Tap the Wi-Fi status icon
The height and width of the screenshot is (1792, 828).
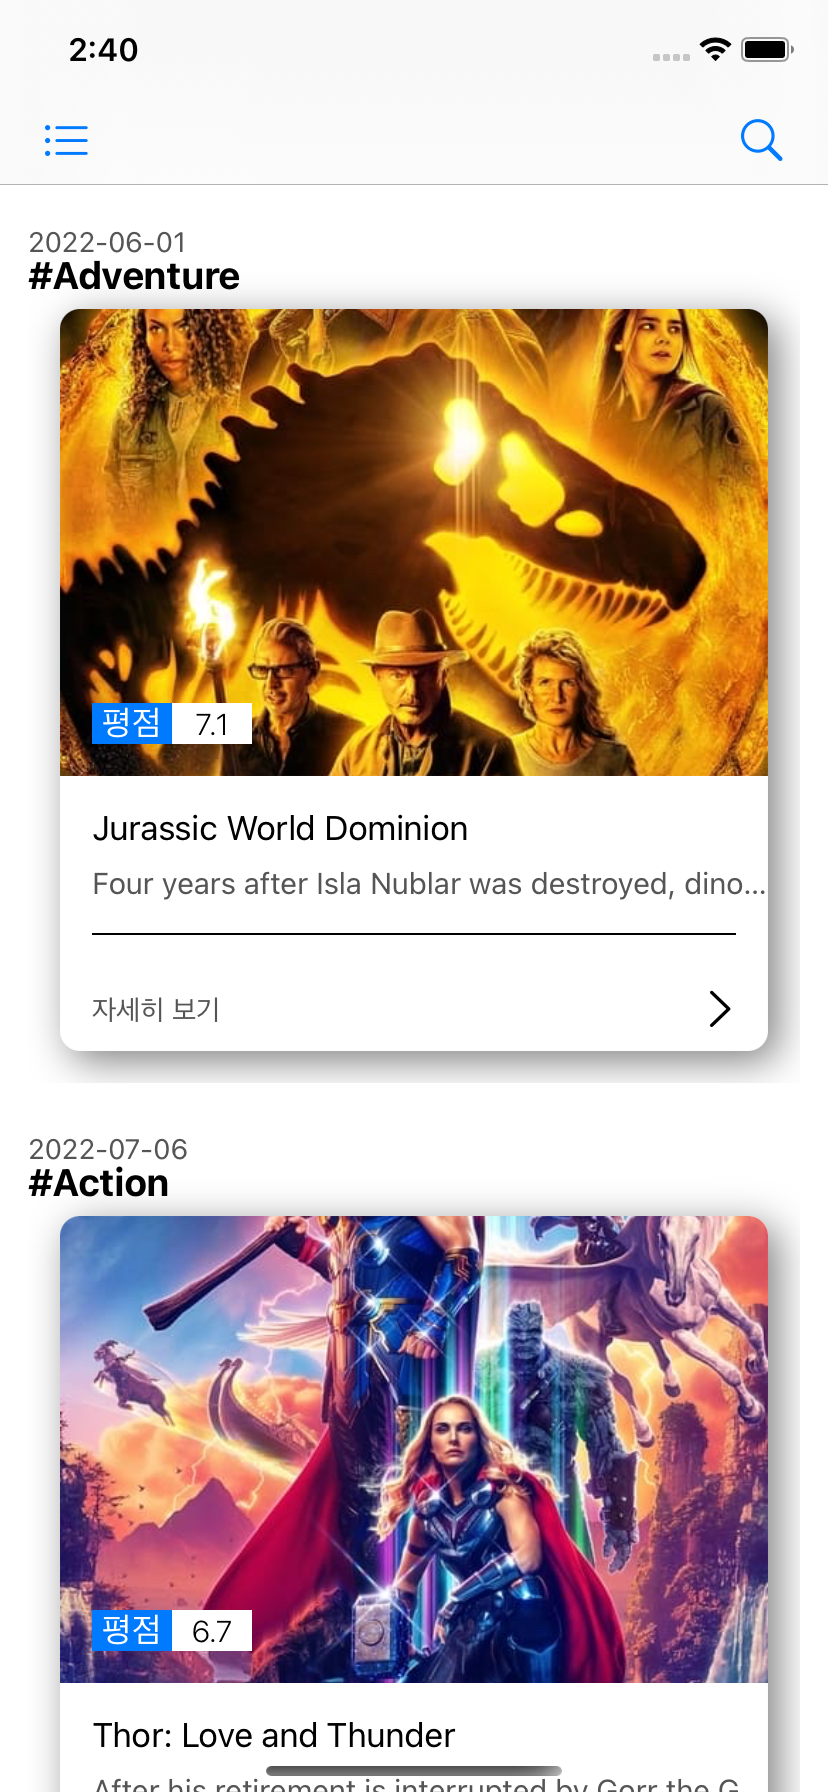coord(715,49)
